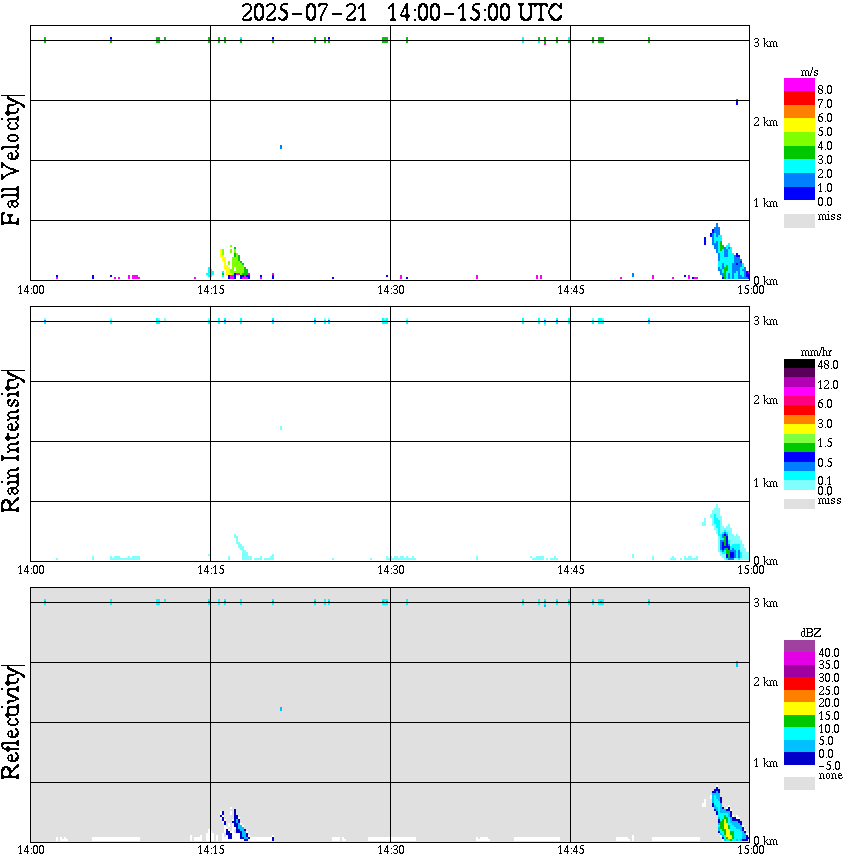The height and width of the screenshot is (868, 850).
Task: Click the blue echo after 14:15 in Reflectivity
Action: coord(236,825)
